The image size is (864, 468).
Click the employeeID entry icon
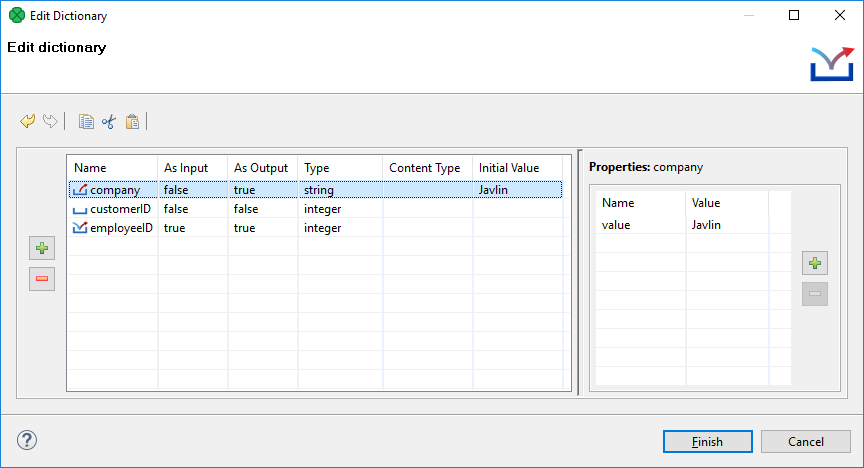click(x=80, y=228)
